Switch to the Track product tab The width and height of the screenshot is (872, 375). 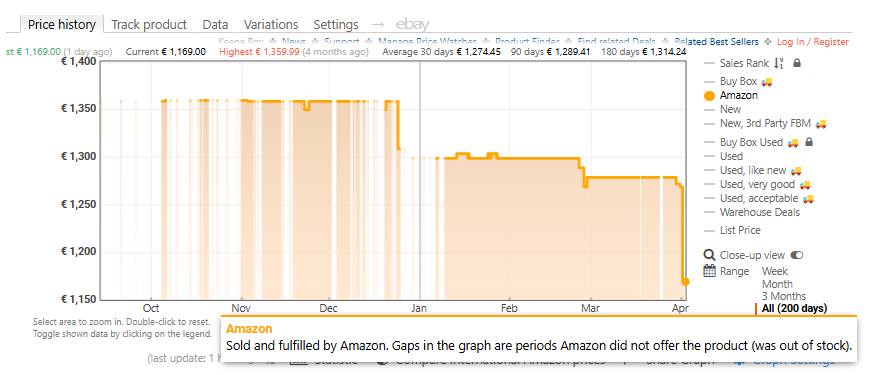click(149, 24)
